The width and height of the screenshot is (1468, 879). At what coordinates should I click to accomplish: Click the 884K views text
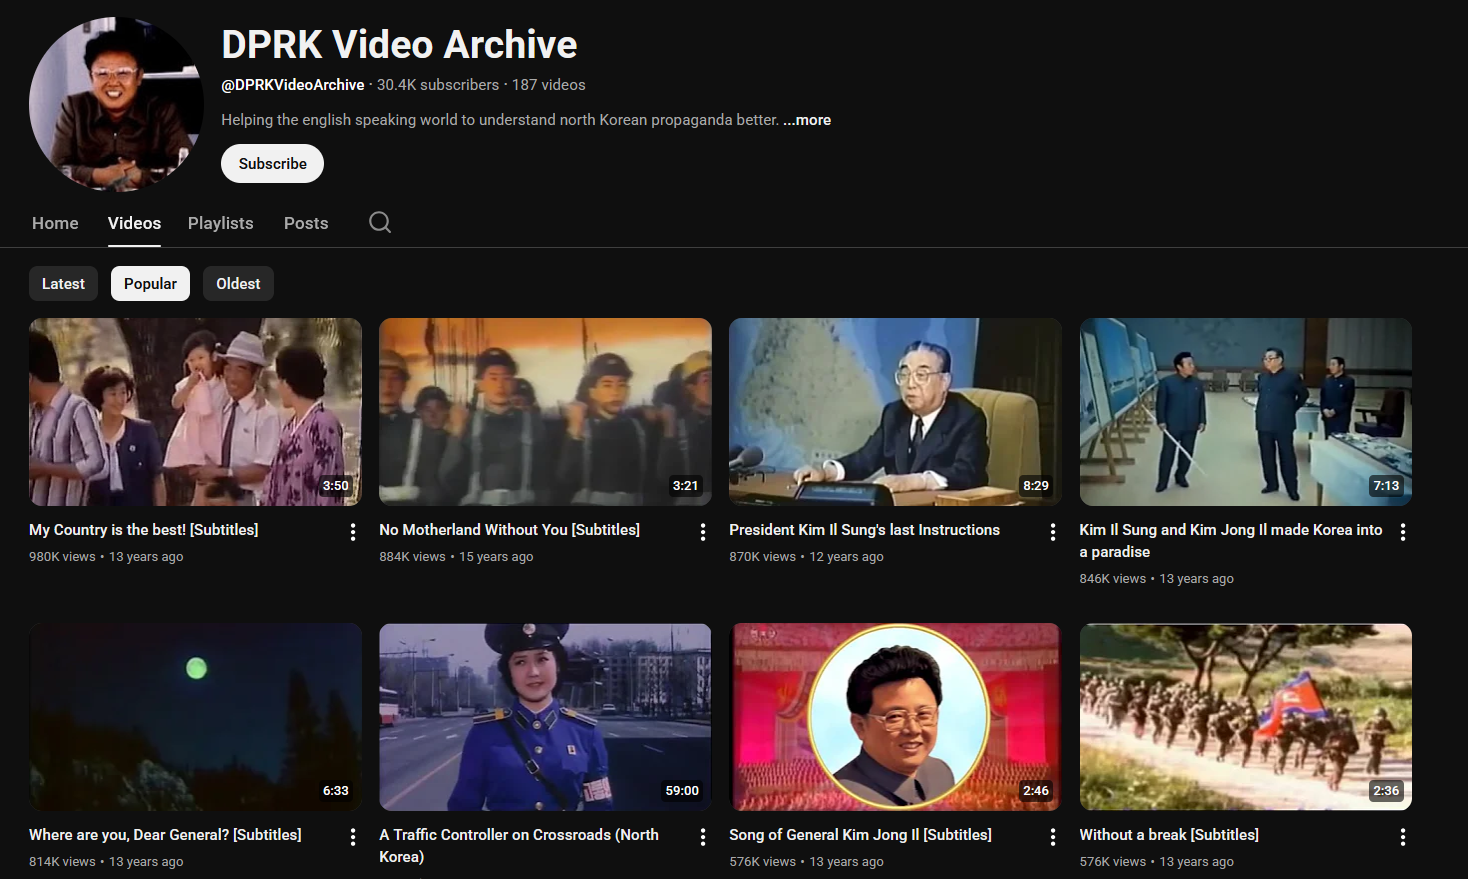tap(412, 557)
